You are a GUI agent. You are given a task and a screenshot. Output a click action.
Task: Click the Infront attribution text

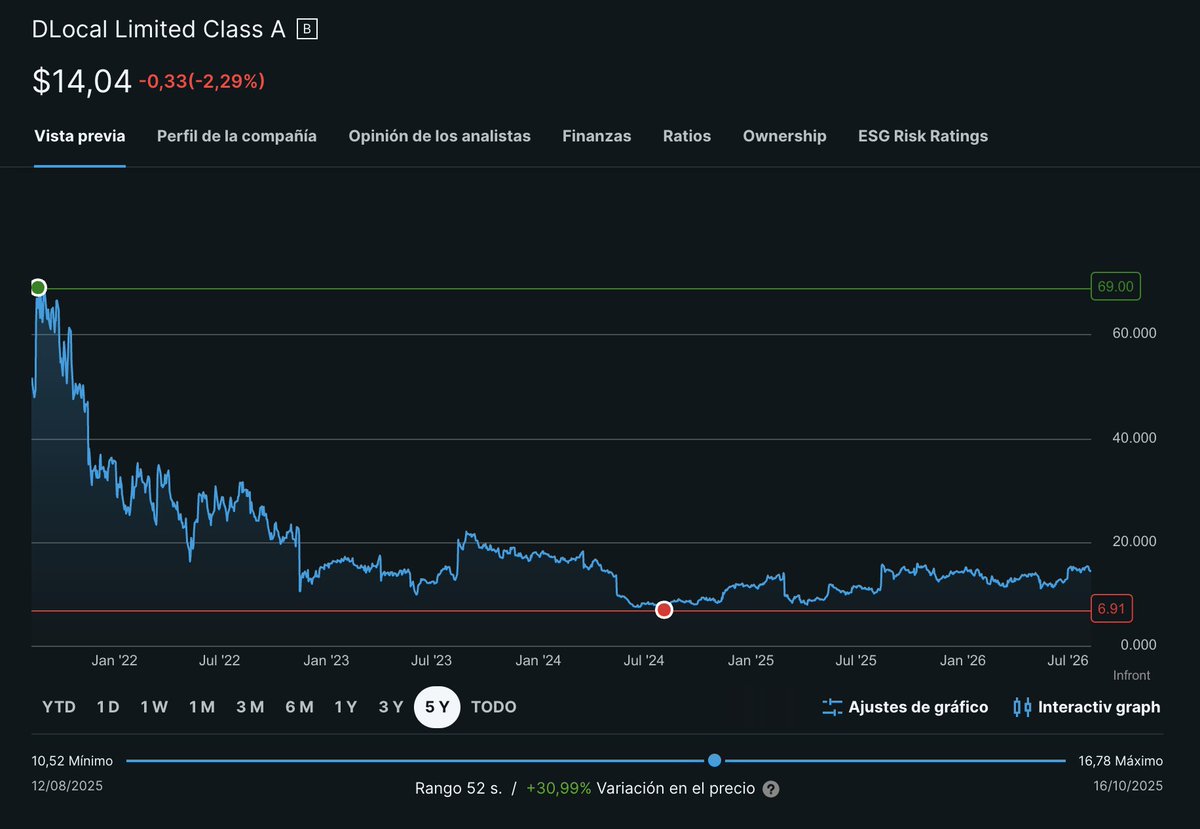pyautogui.click(x=1131, y=676)
